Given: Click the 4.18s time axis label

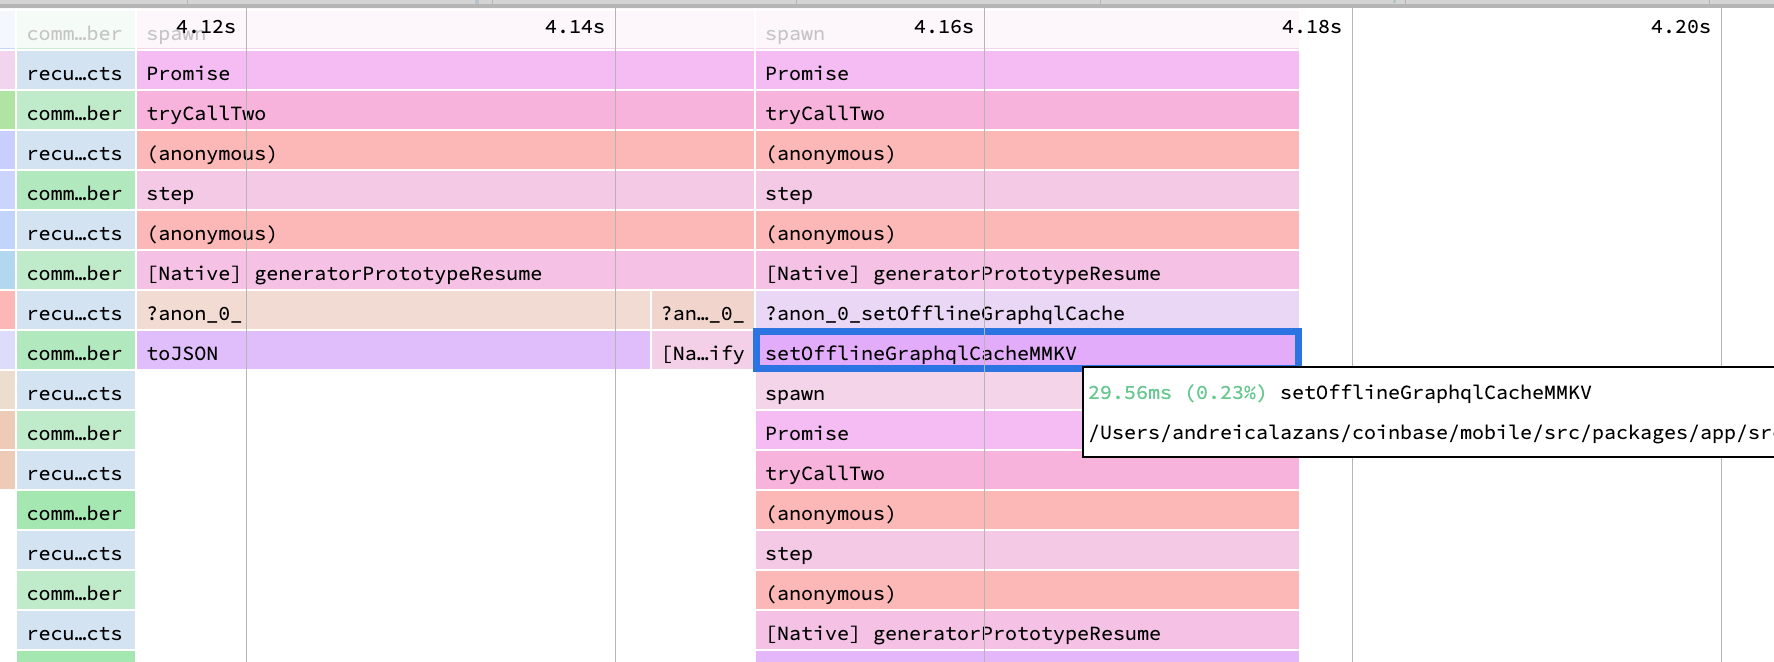Looking at the screenshot, I should [1312, 26].
